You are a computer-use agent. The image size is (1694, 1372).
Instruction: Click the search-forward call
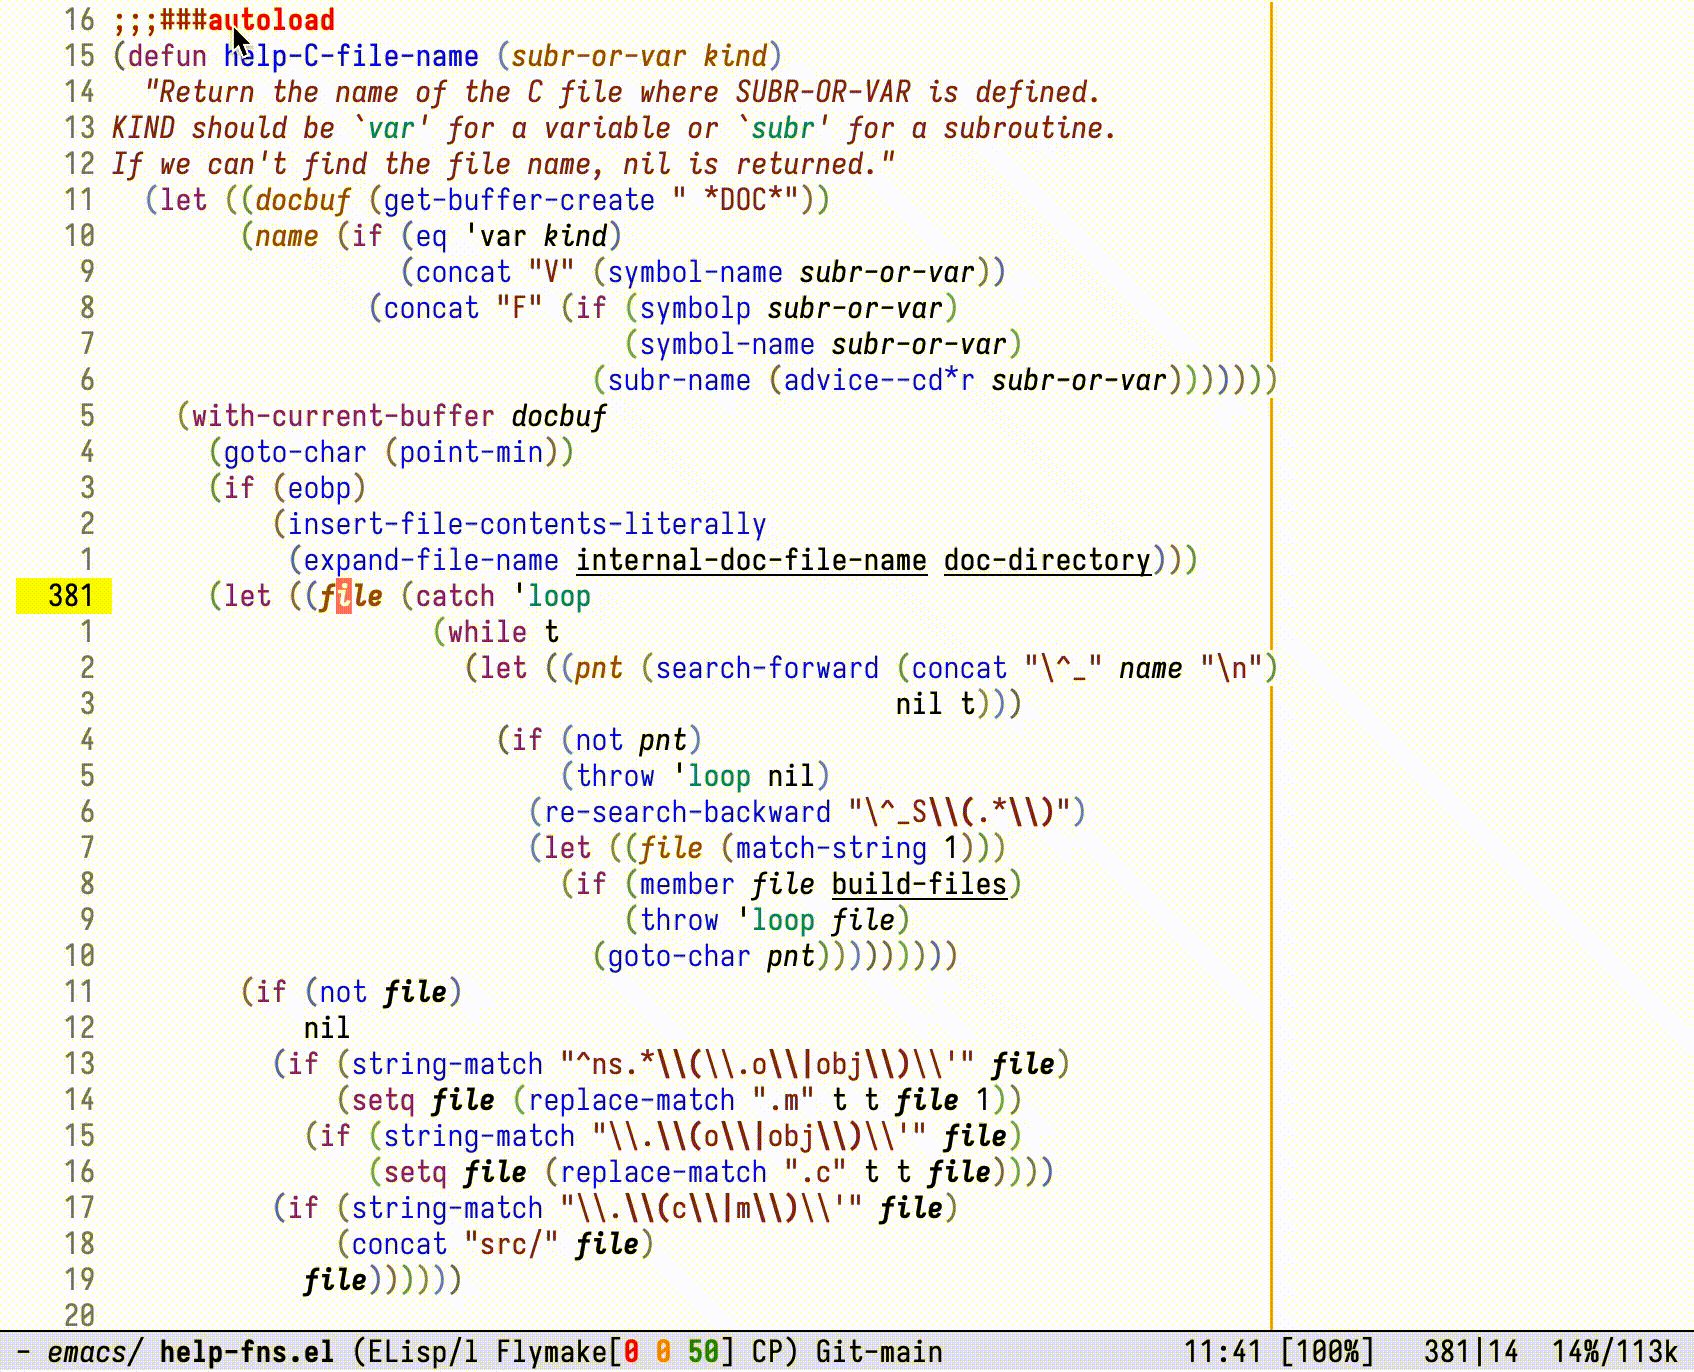(x=767, y=668)
